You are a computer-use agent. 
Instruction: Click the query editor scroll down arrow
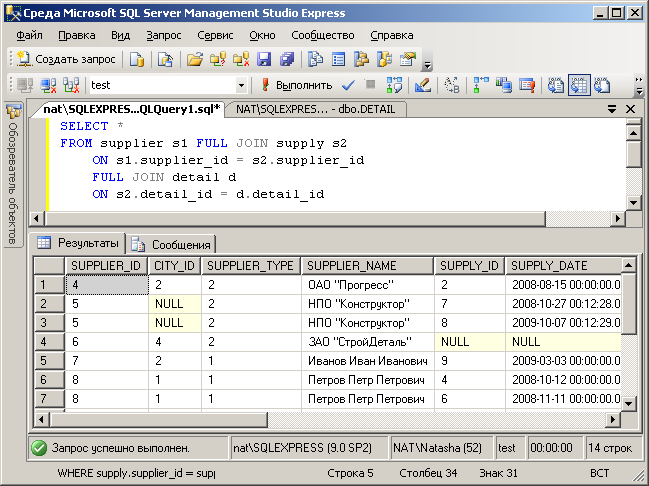click(x=634, y=203)
